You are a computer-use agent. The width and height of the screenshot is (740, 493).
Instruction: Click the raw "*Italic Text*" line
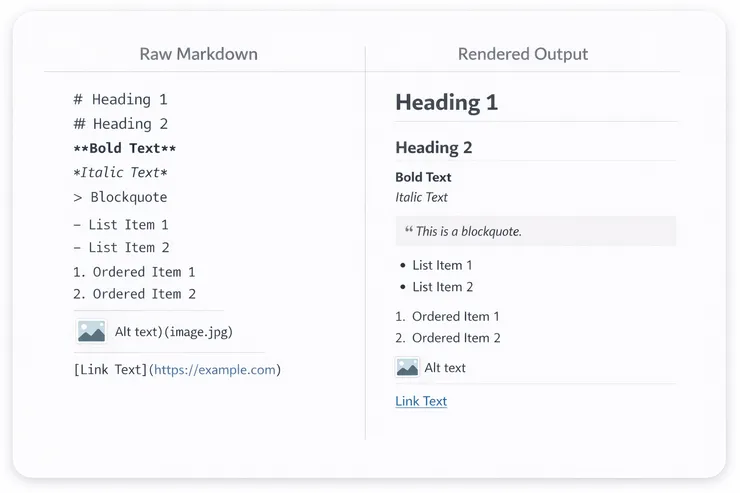(x=120, y=173)
